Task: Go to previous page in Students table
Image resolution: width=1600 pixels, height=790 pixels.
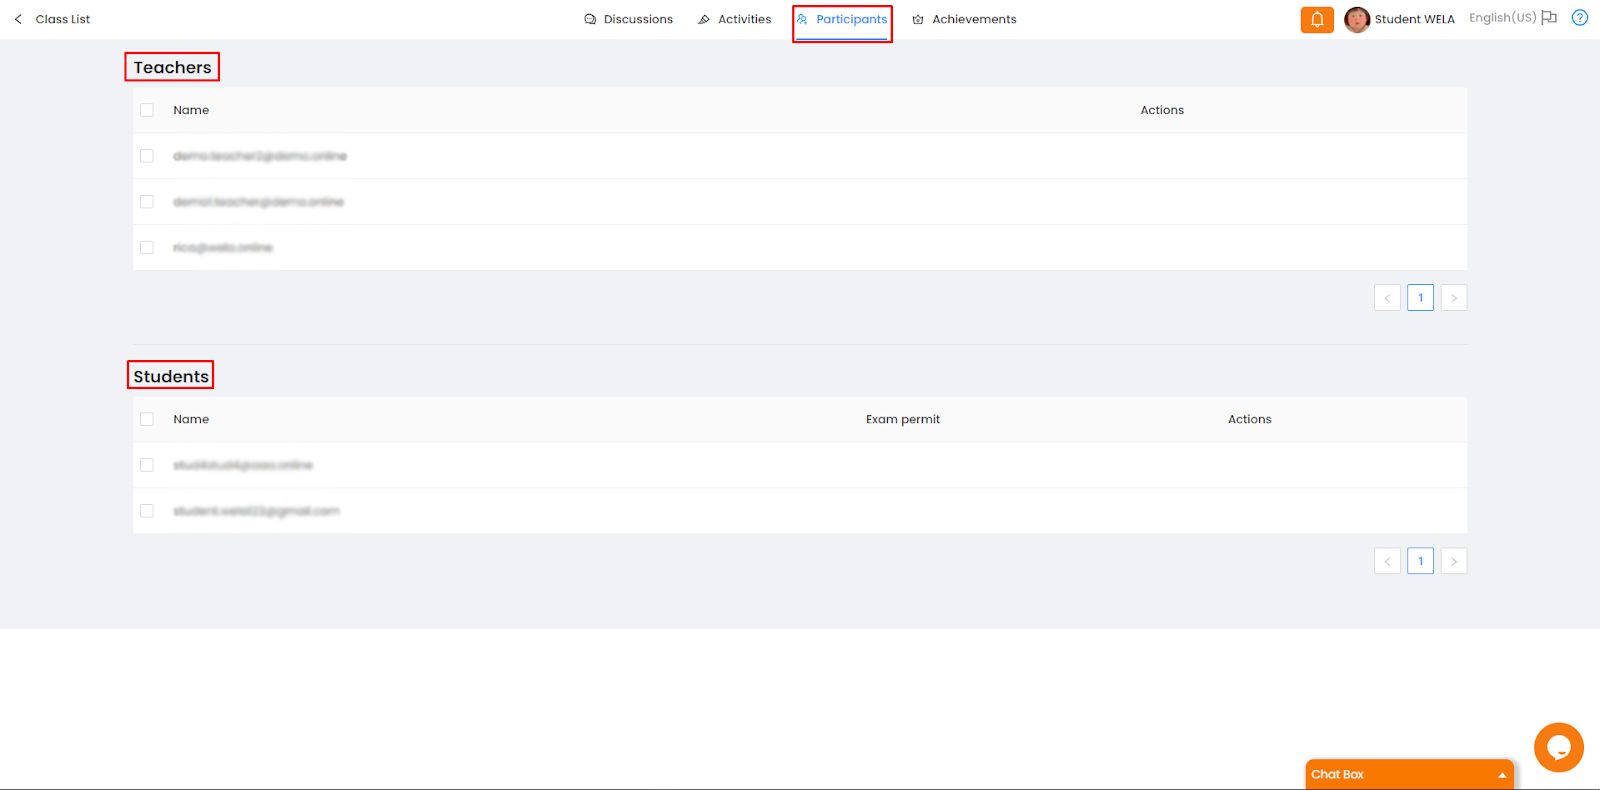Action: coord(1387,561)
